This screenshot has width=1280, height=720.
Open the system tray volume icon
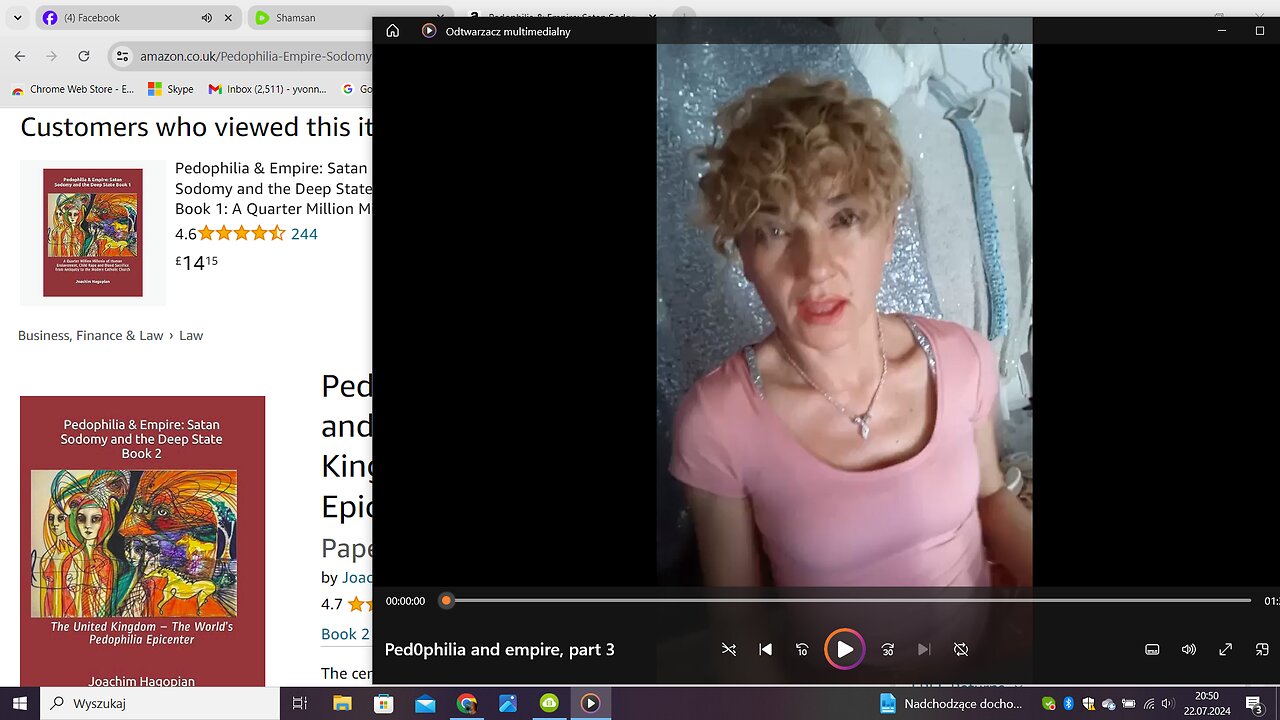[x=1167, y=703]
